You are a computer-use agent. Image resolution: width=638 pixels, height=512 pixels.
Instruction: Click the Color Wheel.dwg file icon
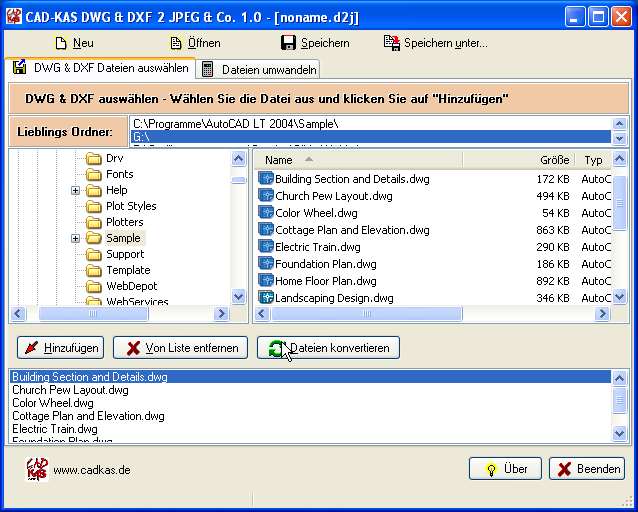[x=266, y=213]
